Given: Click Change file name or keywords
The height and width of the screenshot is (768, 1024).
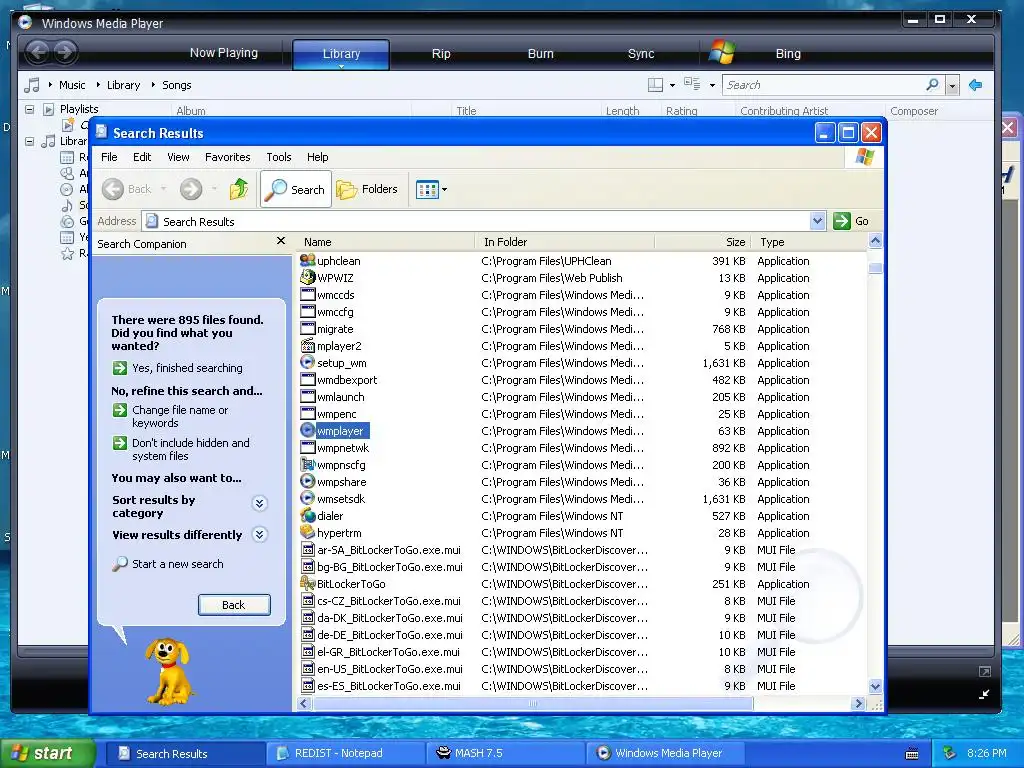Looking at the screenshot, I should pos(180,416).
